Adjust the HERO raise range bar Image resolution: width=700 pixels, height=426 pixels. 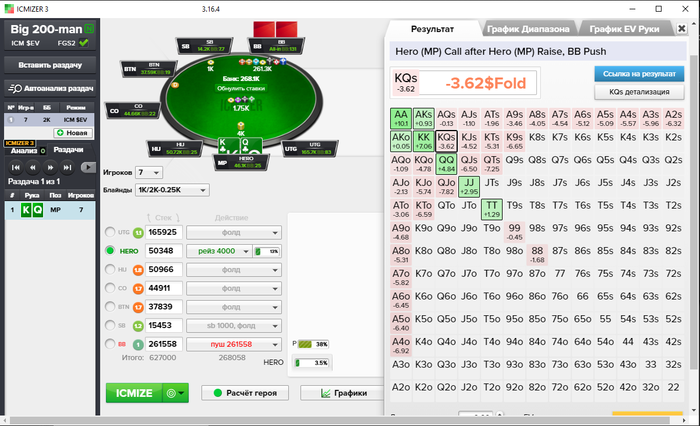pos(267,251)
